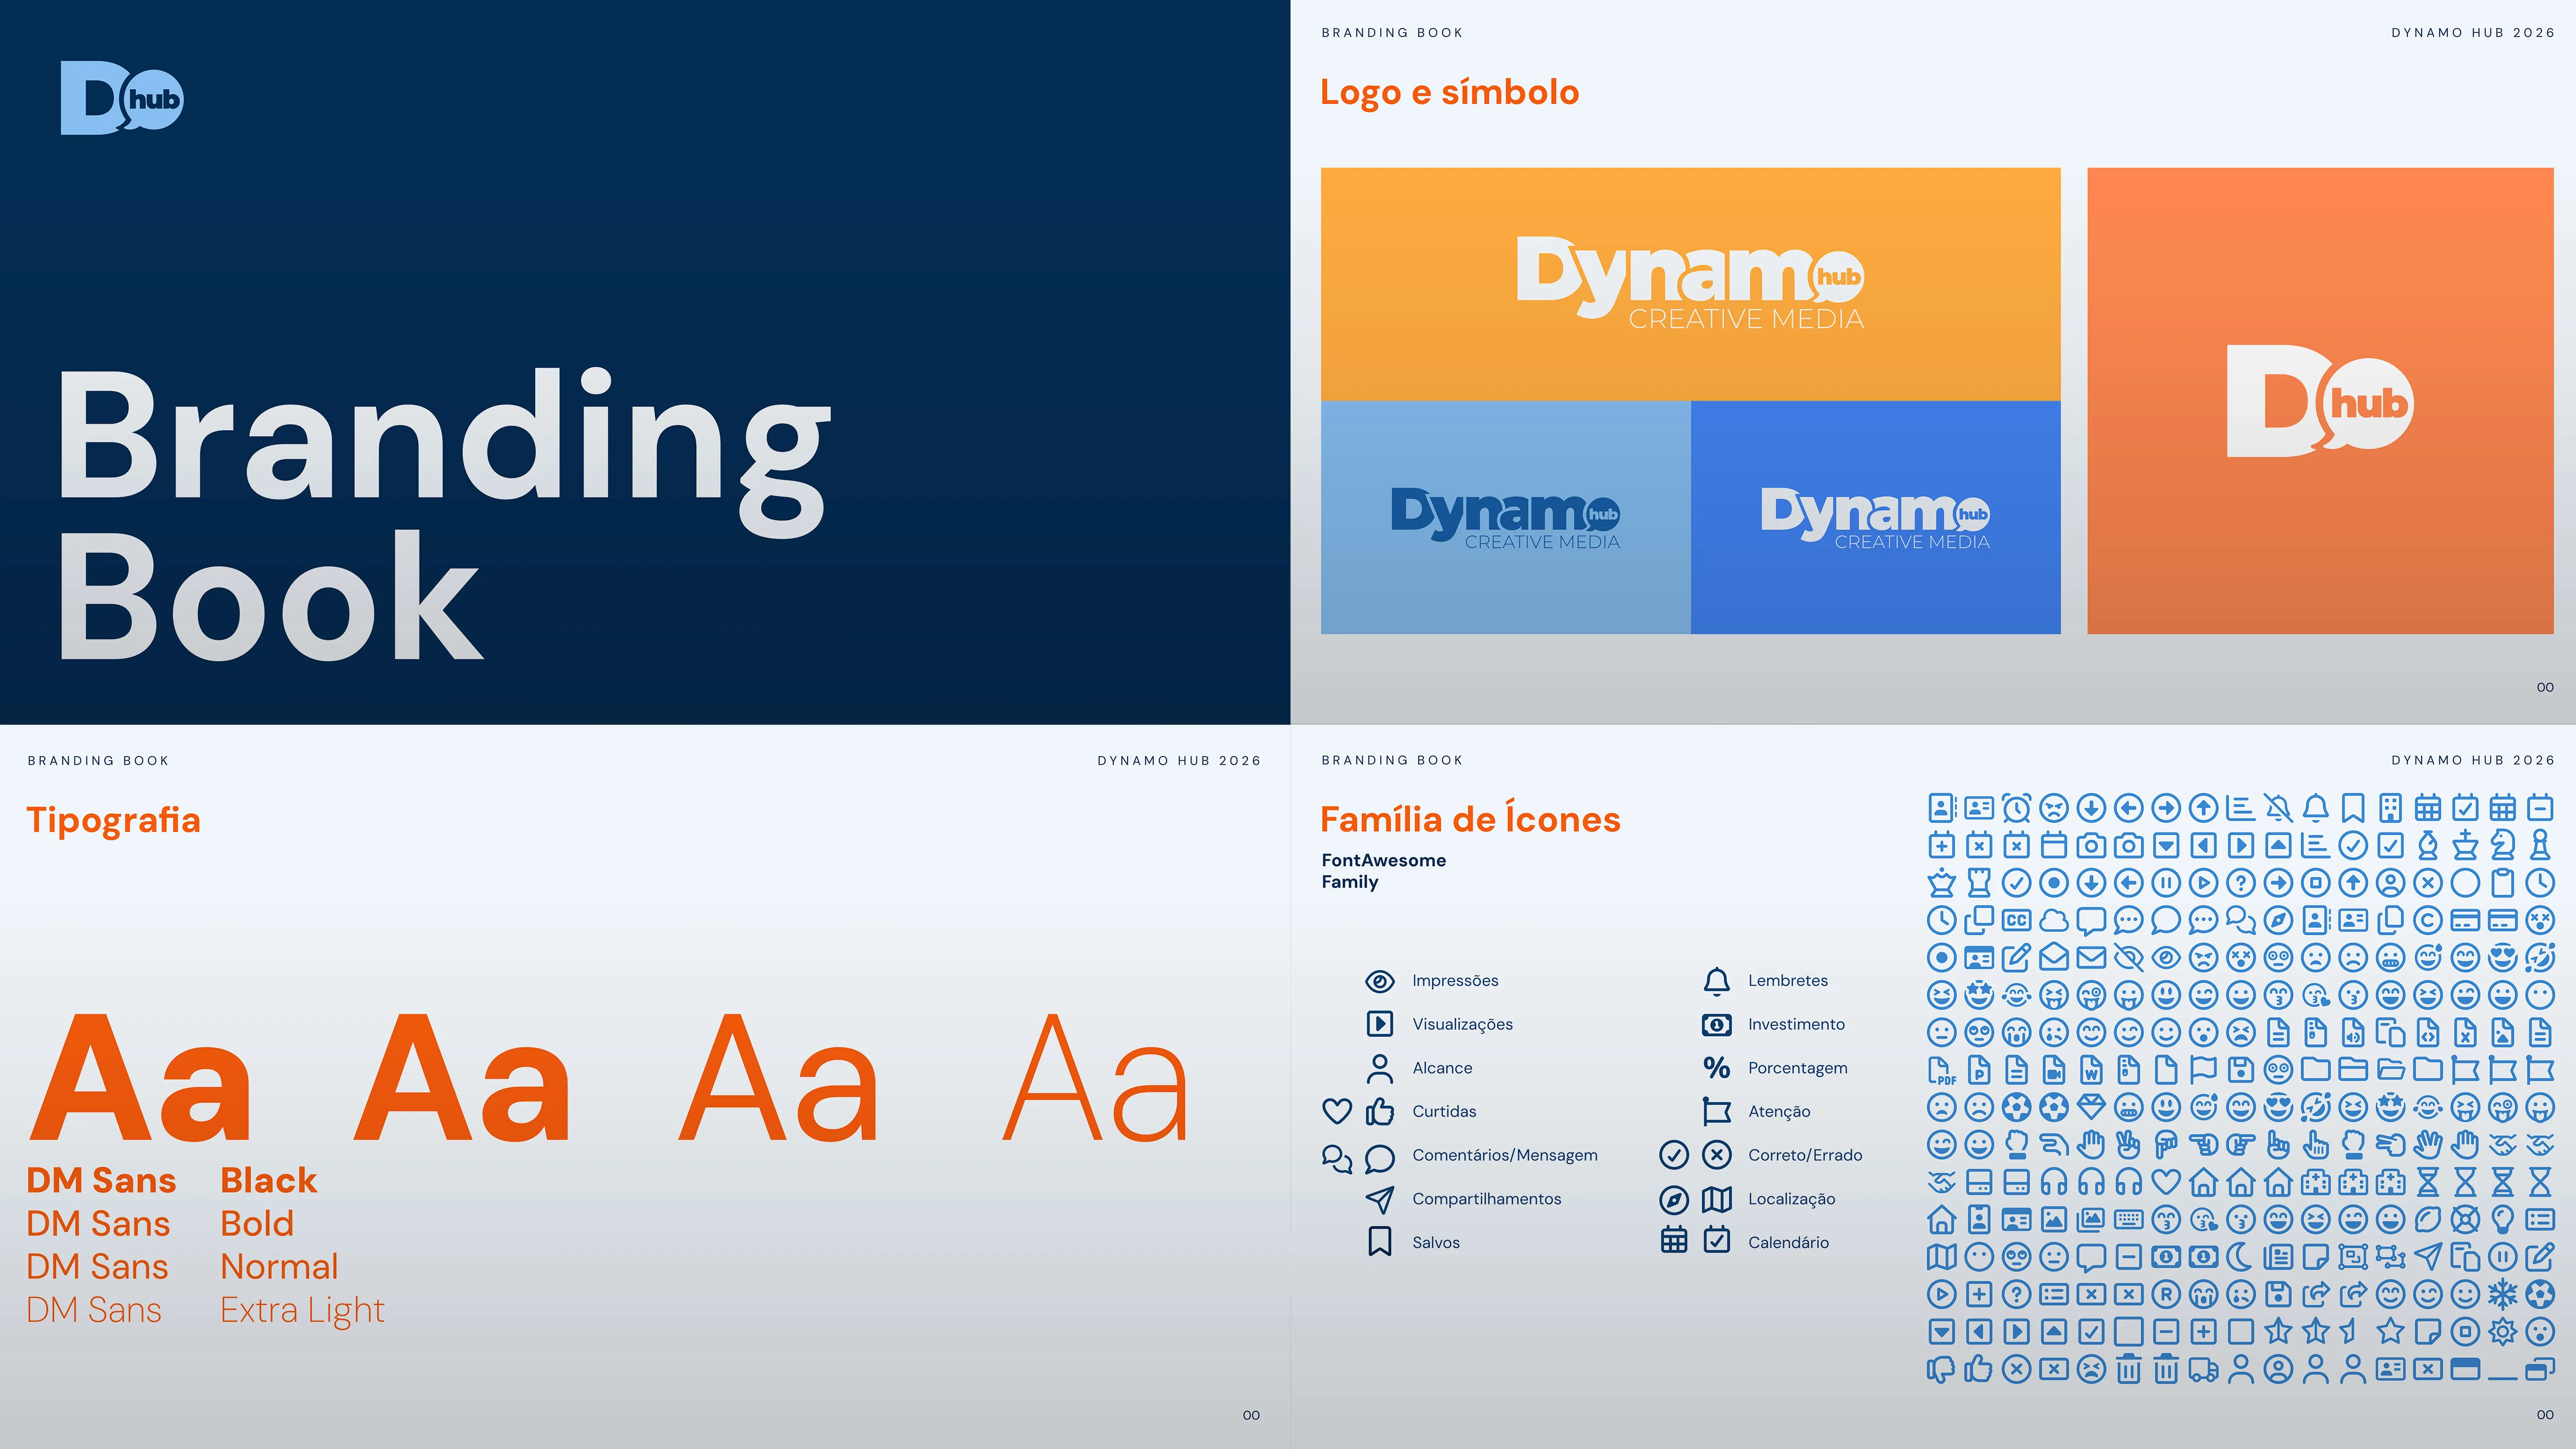This screenshot has width=2576, height=1449.
Task: Click the 'Compartilhamentos' label
Action: (1486, 1199)
